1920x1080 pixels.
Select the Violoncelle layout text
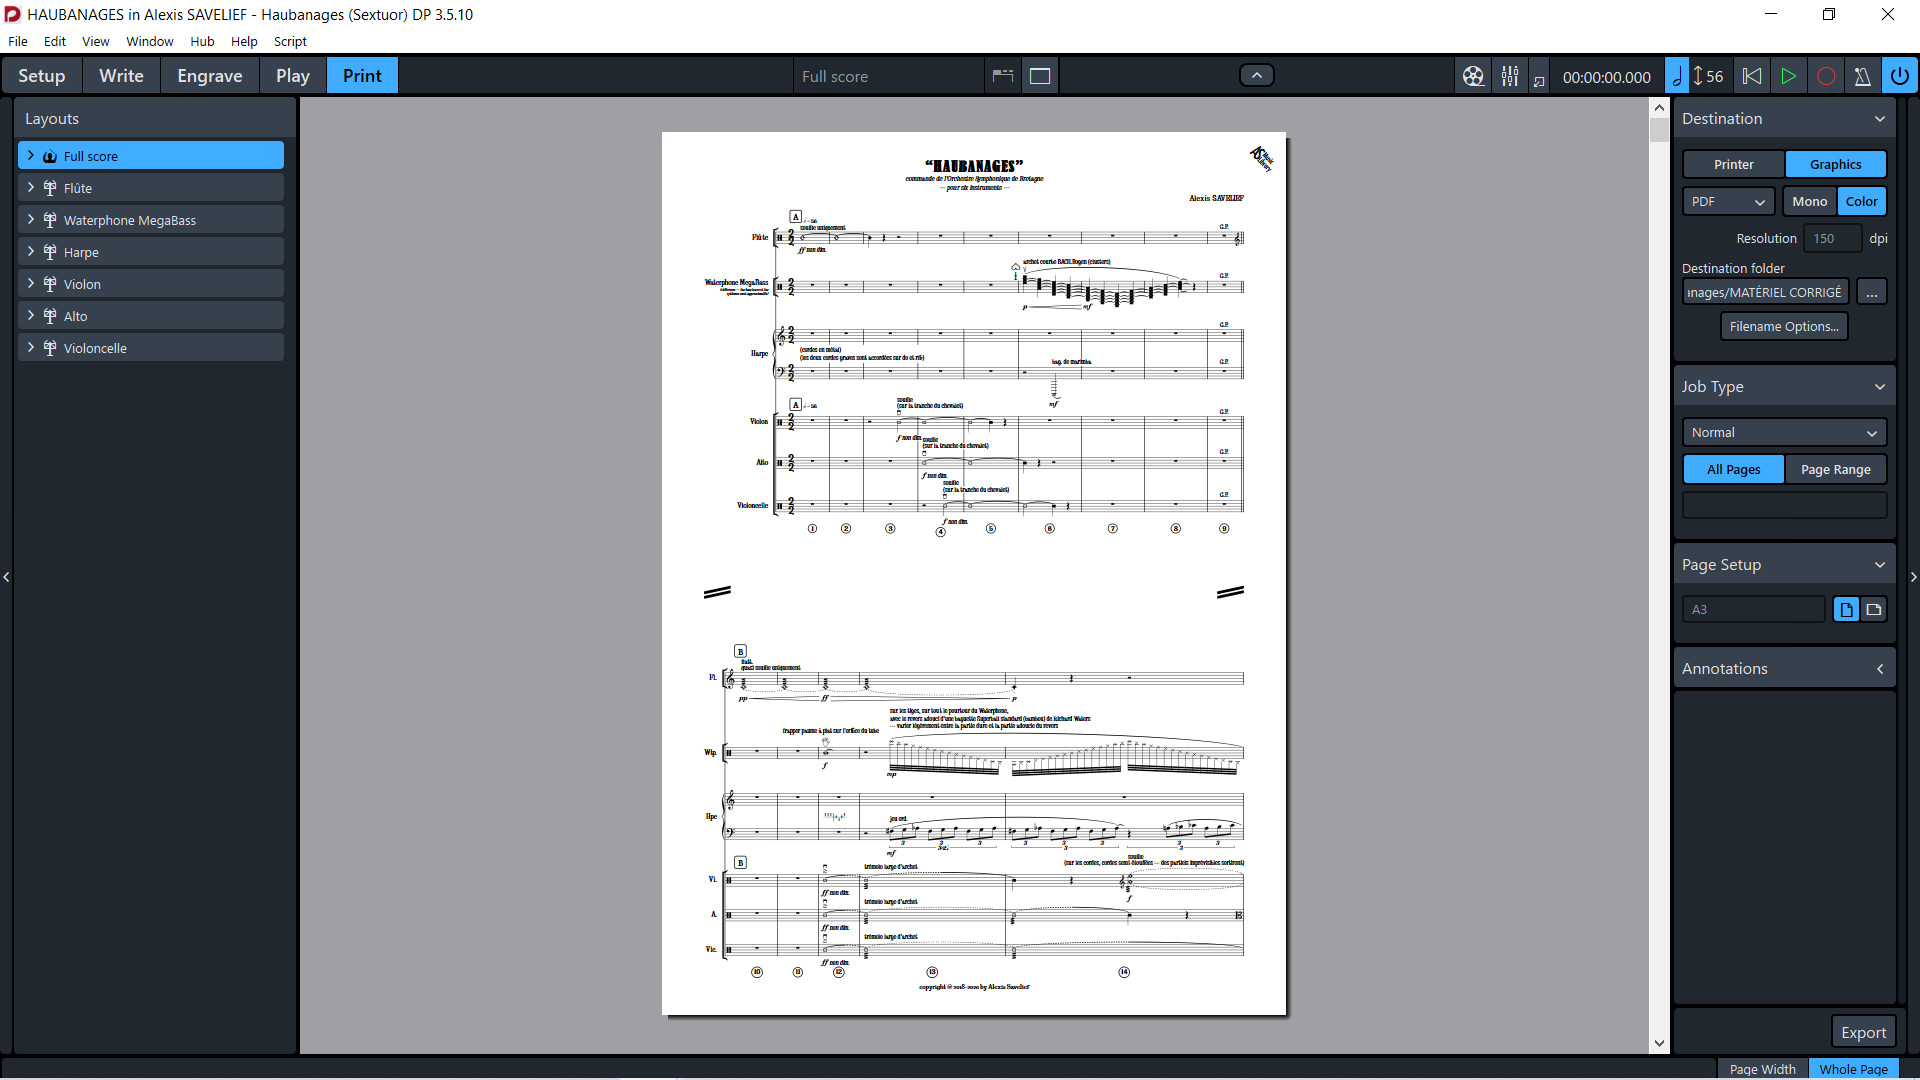pos(95,348)
